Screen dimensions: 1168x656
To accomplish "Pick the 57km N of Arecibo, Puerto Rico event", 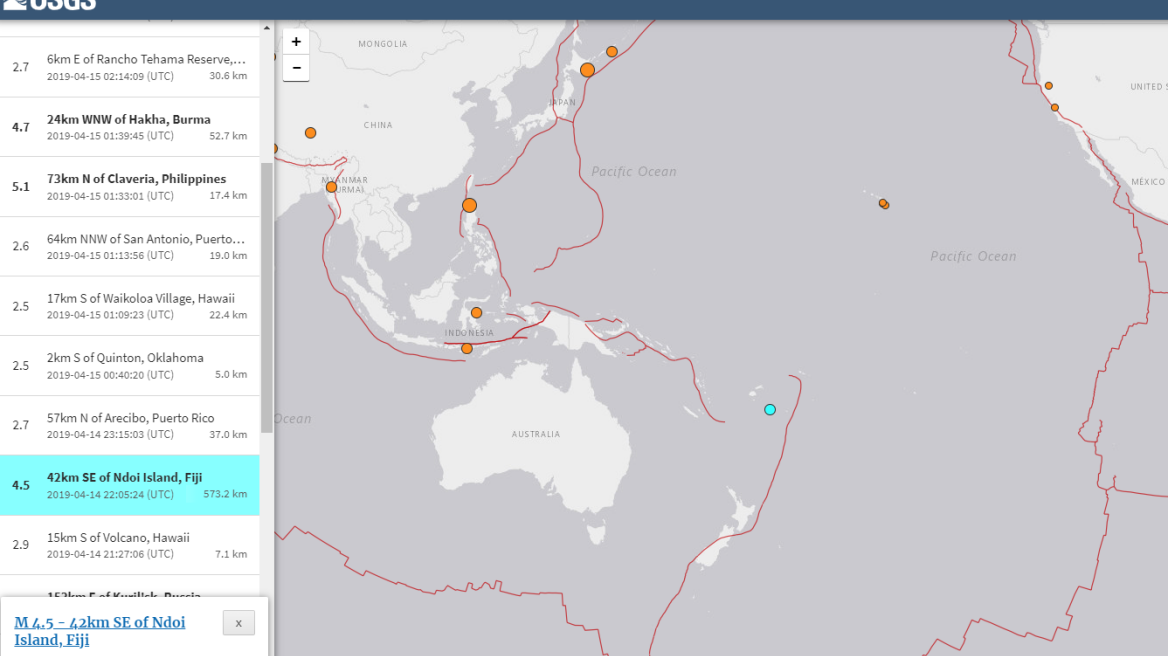I will point(129,426).
